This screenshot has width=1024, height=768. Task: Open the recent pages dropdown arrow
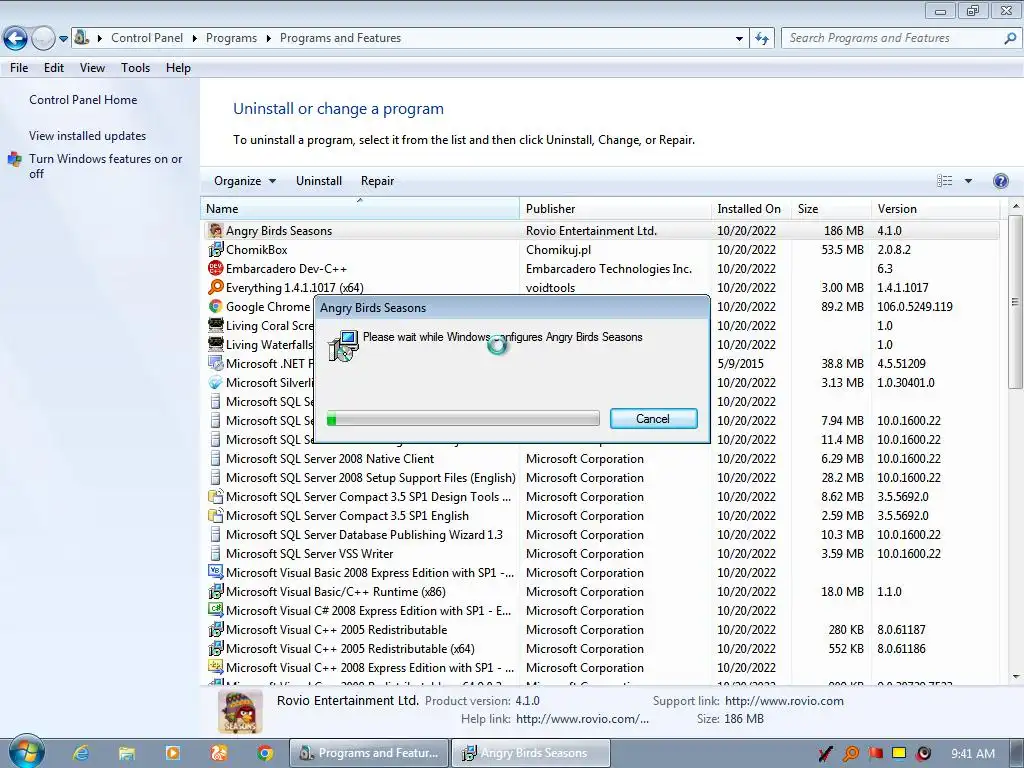pyautogui.click(x=63, y=39)
